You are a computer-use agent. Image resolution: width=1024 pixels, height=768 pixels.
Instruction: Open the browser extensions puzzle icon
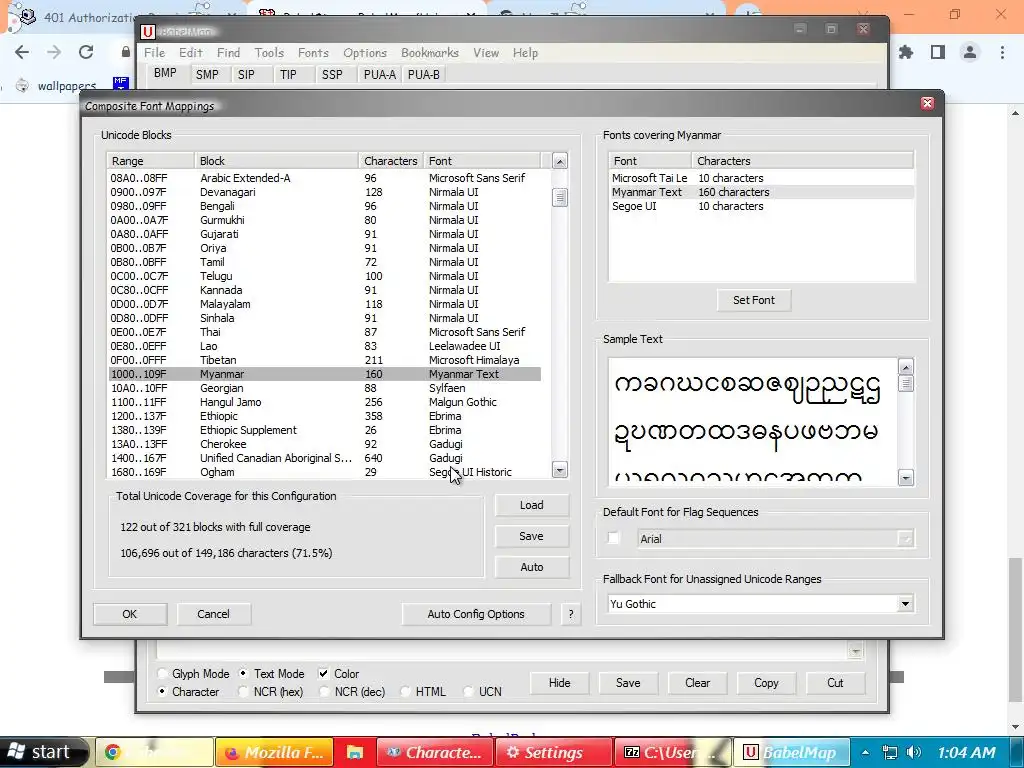(906, 52)
